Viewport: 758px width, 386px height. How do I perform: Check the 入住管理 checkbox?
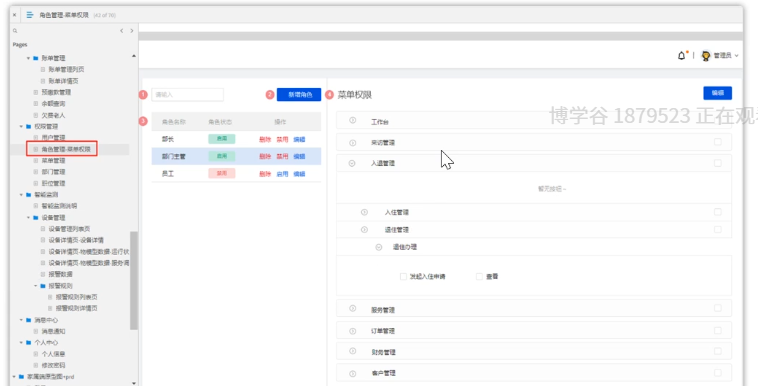click(718, 212)
